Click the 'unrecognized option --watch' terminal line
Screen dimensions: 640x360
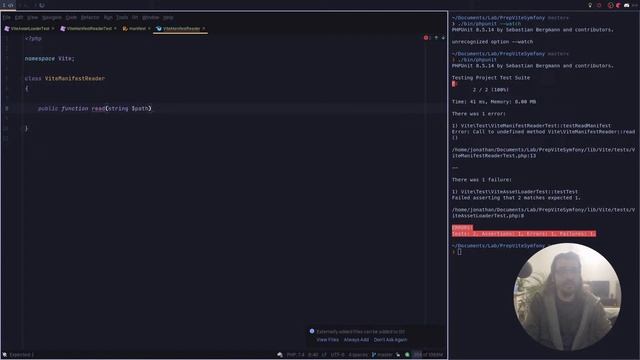pos(492,42)
